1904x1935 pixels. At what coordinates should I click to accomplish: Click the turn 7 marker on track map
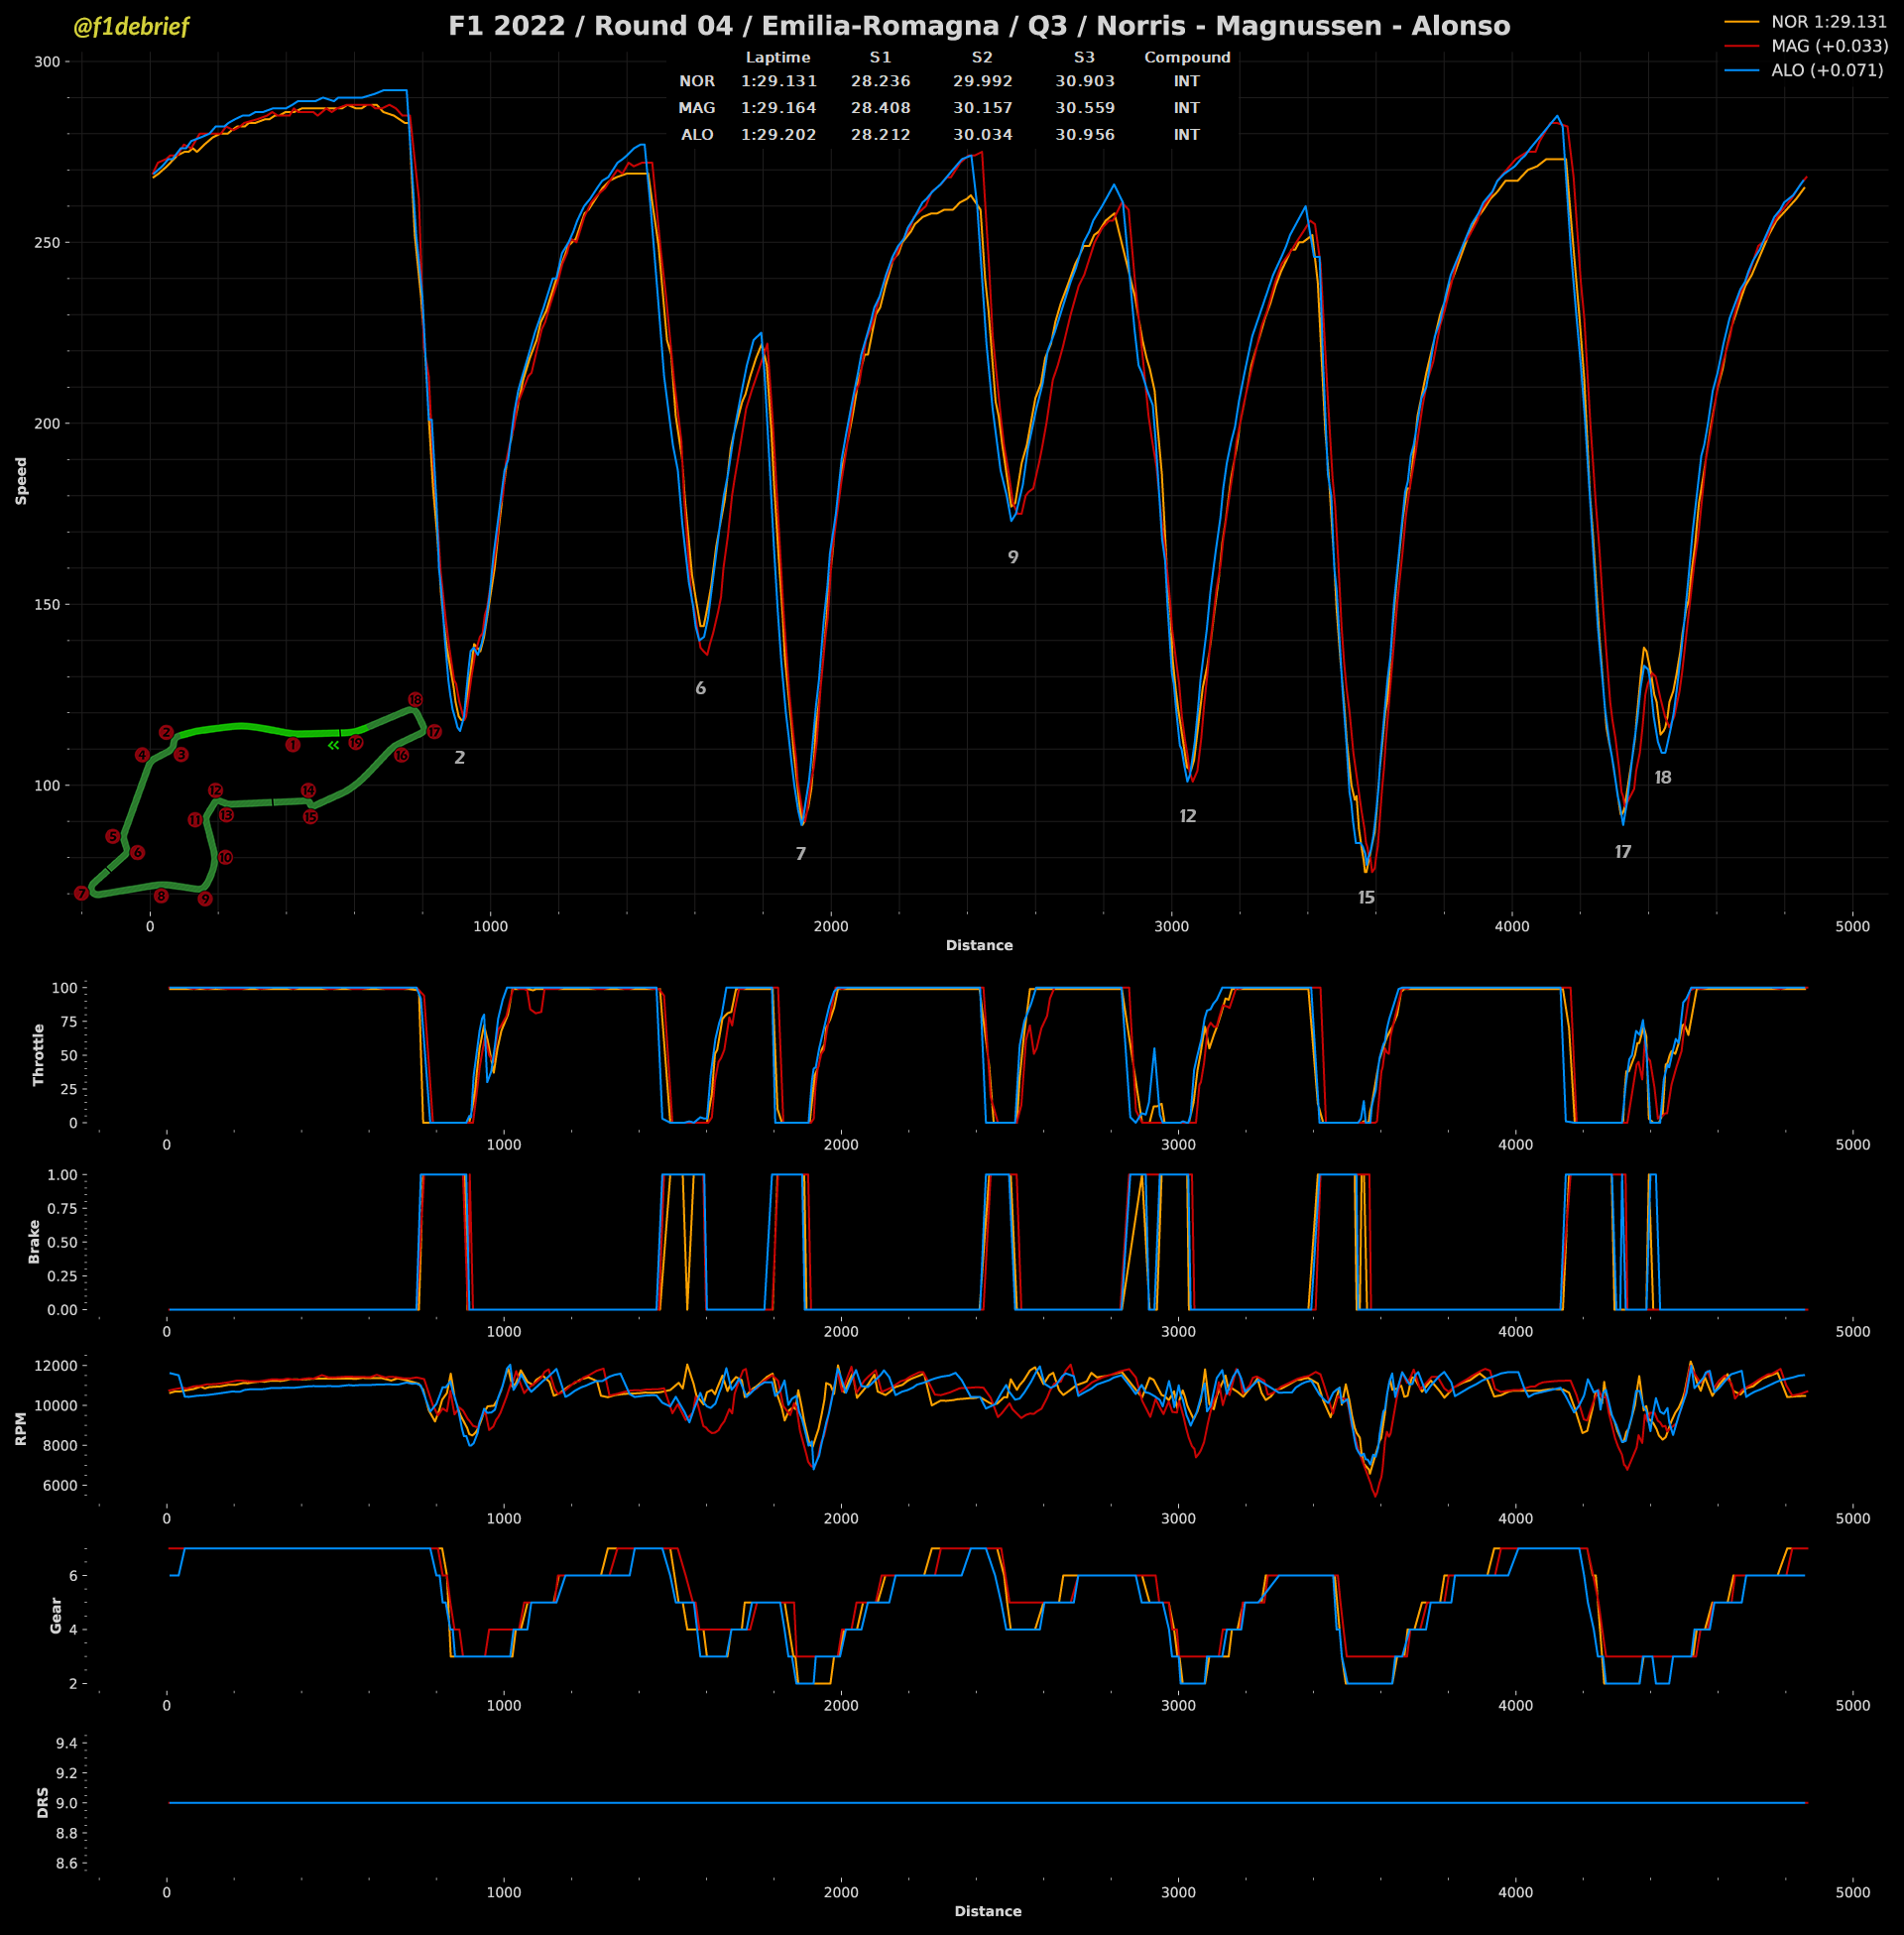(81, 894)
